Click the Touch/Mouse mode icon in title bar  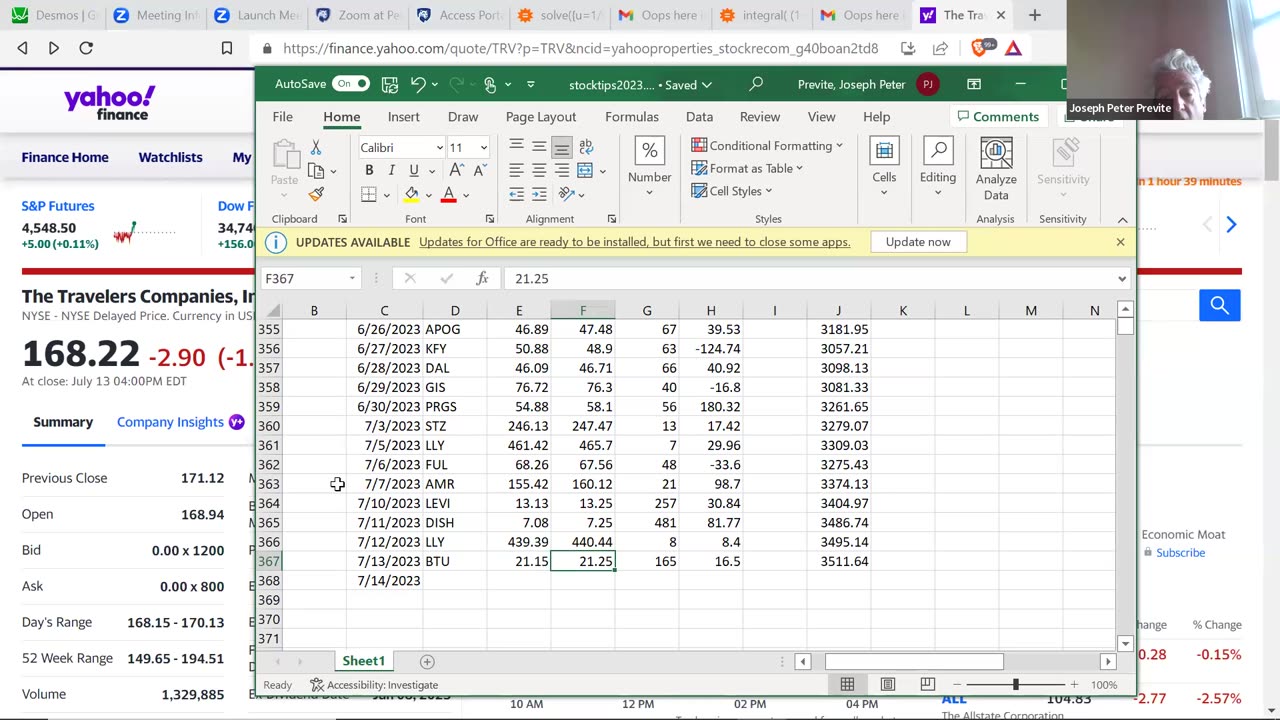(x=490, y=84)
